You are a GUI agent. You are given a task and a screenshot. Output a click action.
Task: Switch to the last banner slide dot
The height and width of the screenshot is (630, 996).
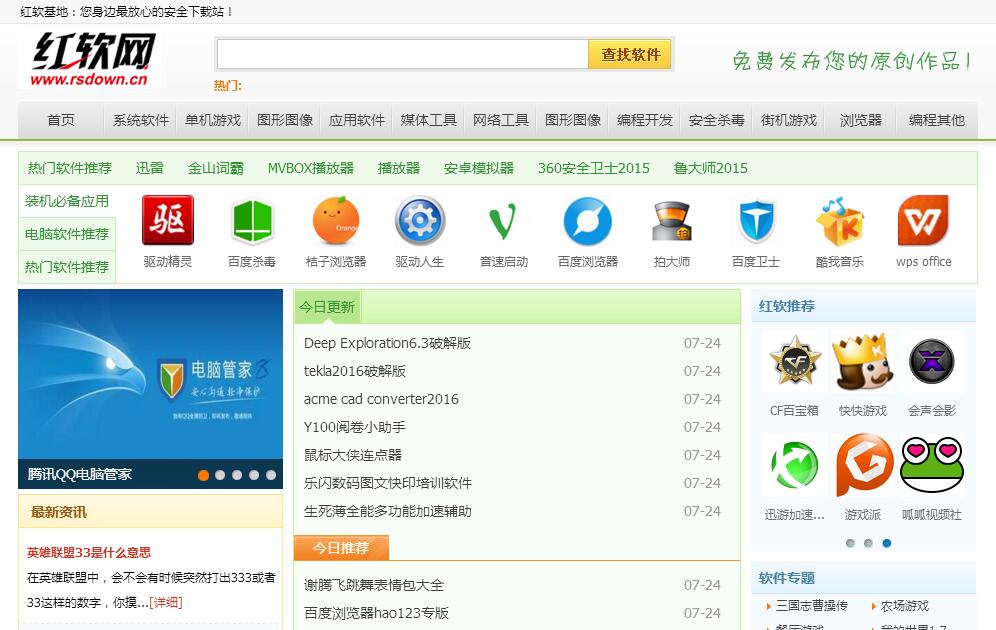[x=270, y=475]
